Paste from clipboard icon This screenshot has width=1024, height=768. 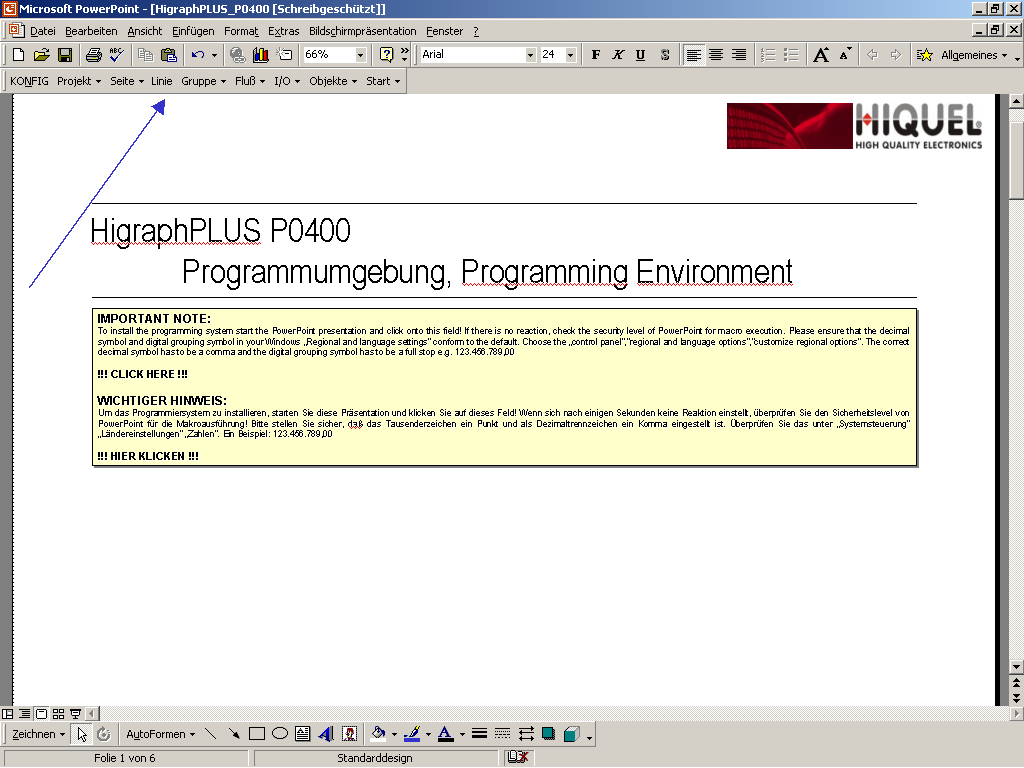pyautogui.click(x=168, y=55)
